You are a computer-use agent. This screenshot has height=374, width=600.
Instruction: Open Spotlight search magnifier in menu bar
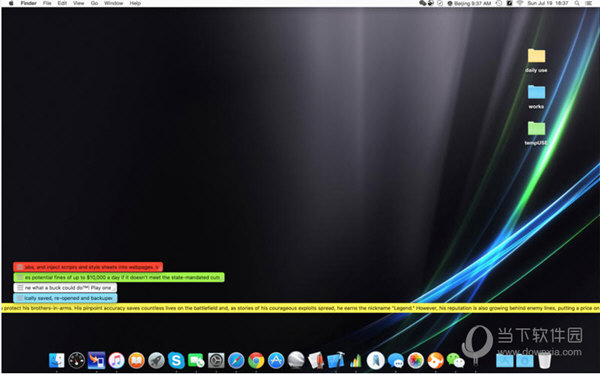click(x=577, y=3)
